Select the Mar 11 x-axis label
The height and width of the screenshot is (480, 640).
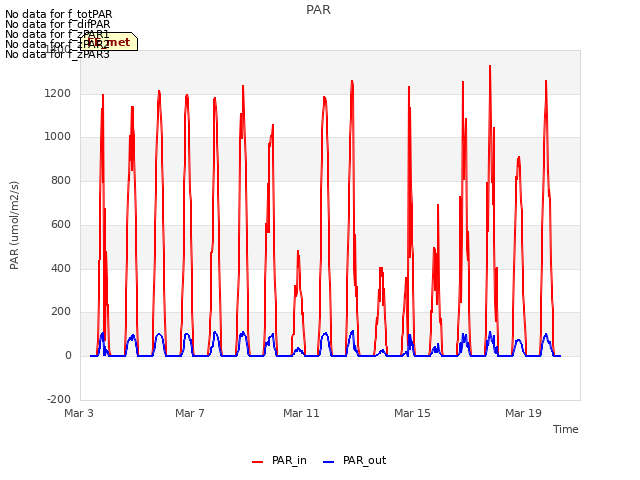click(x=301, y=413)
